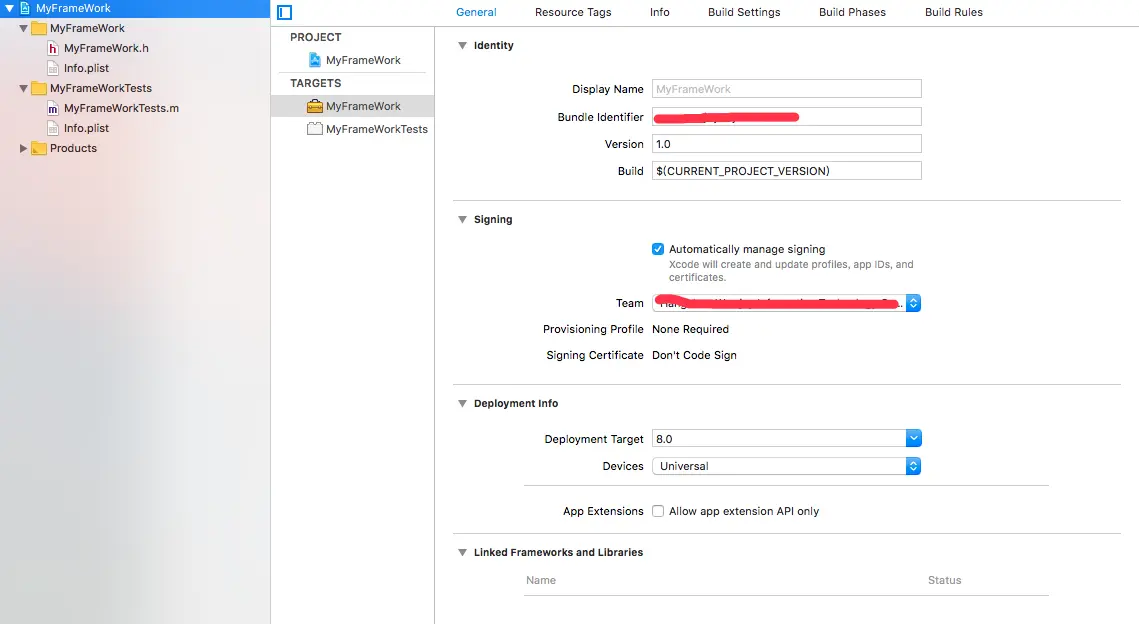1139x624 pixels.
Task: Click the Products folder icon
Action: coord(39,148)
